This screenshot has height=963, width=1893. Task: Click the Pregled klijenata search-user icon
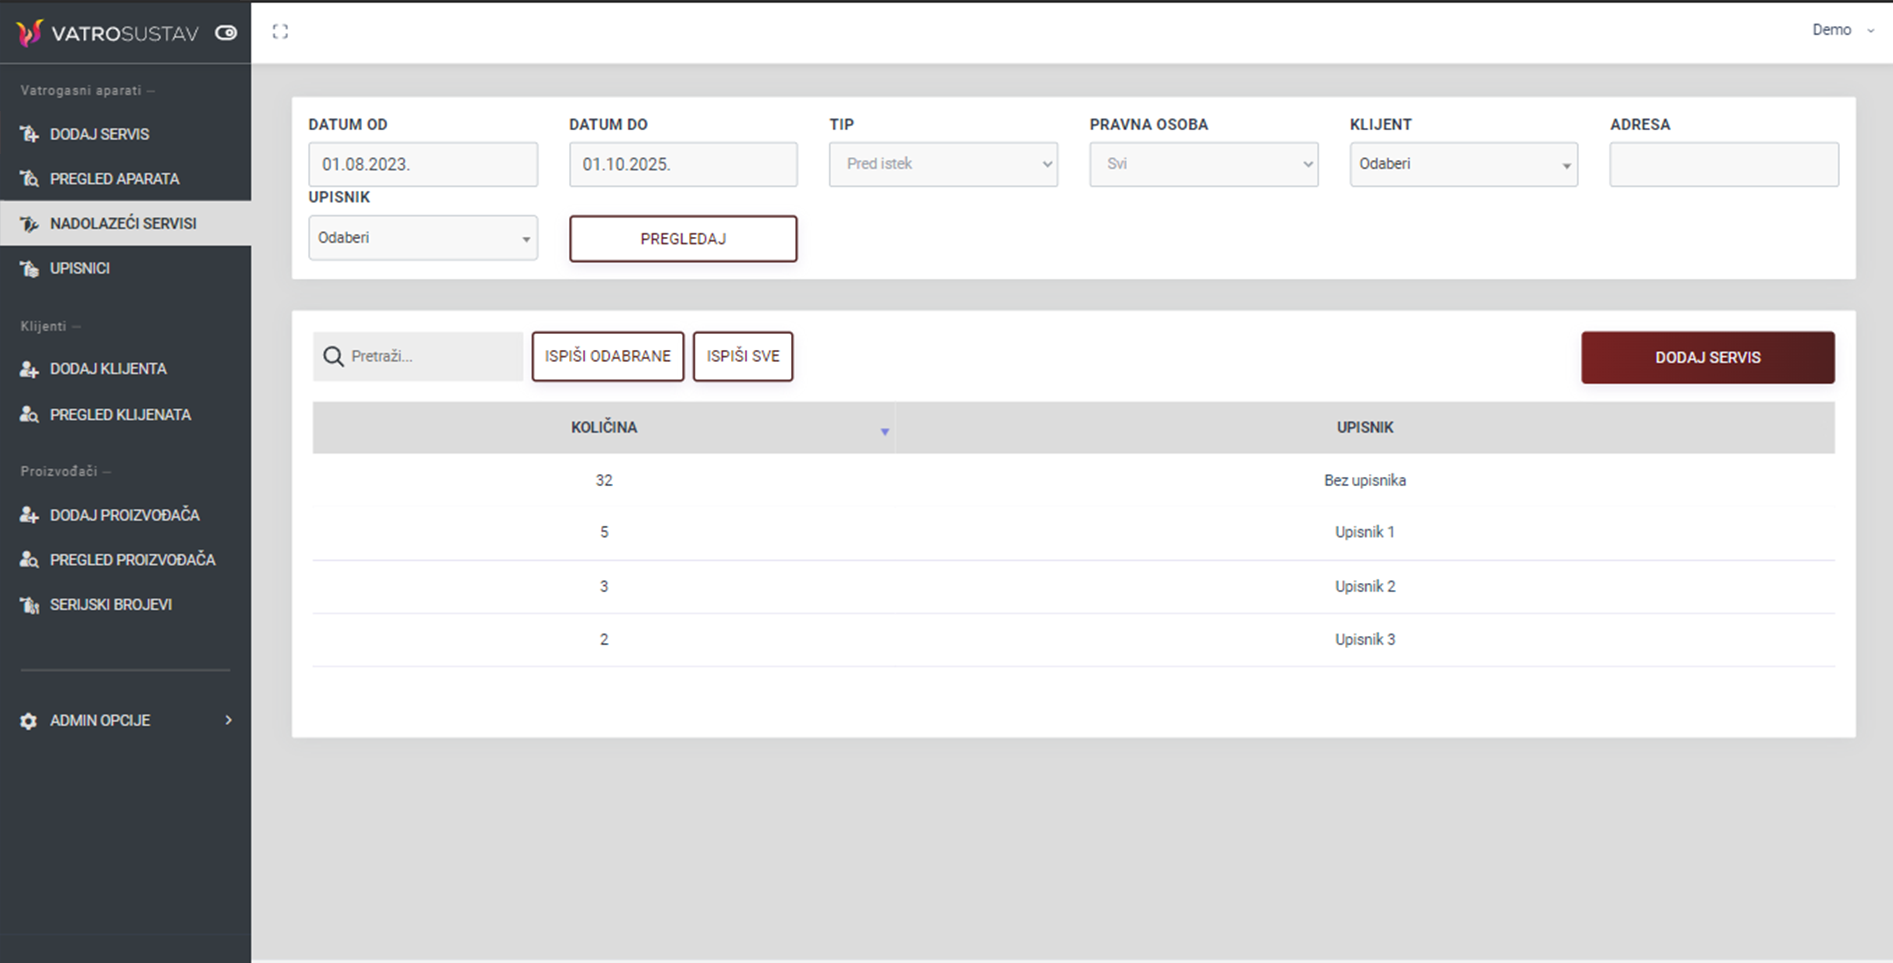29,414
